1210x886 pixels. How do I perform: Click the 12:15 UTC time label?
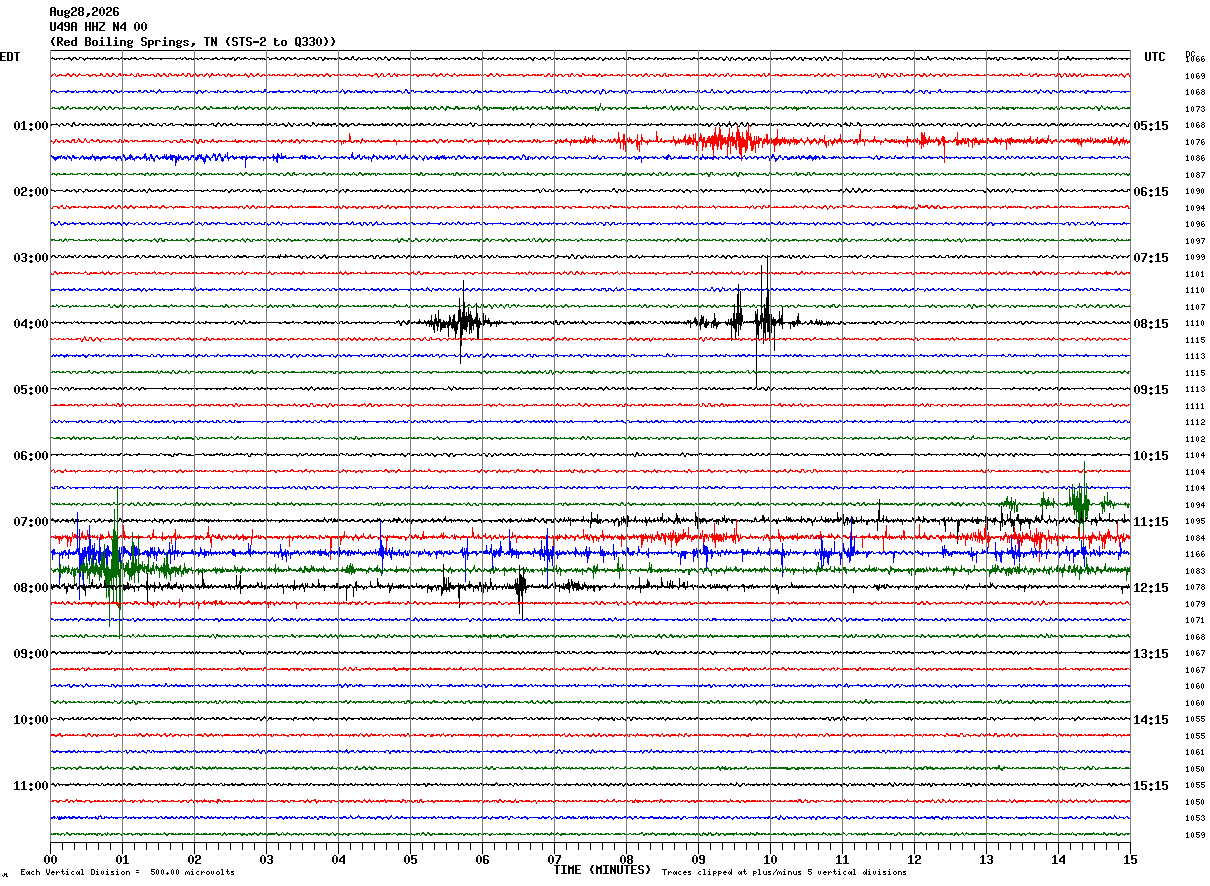click(1151, 588)
